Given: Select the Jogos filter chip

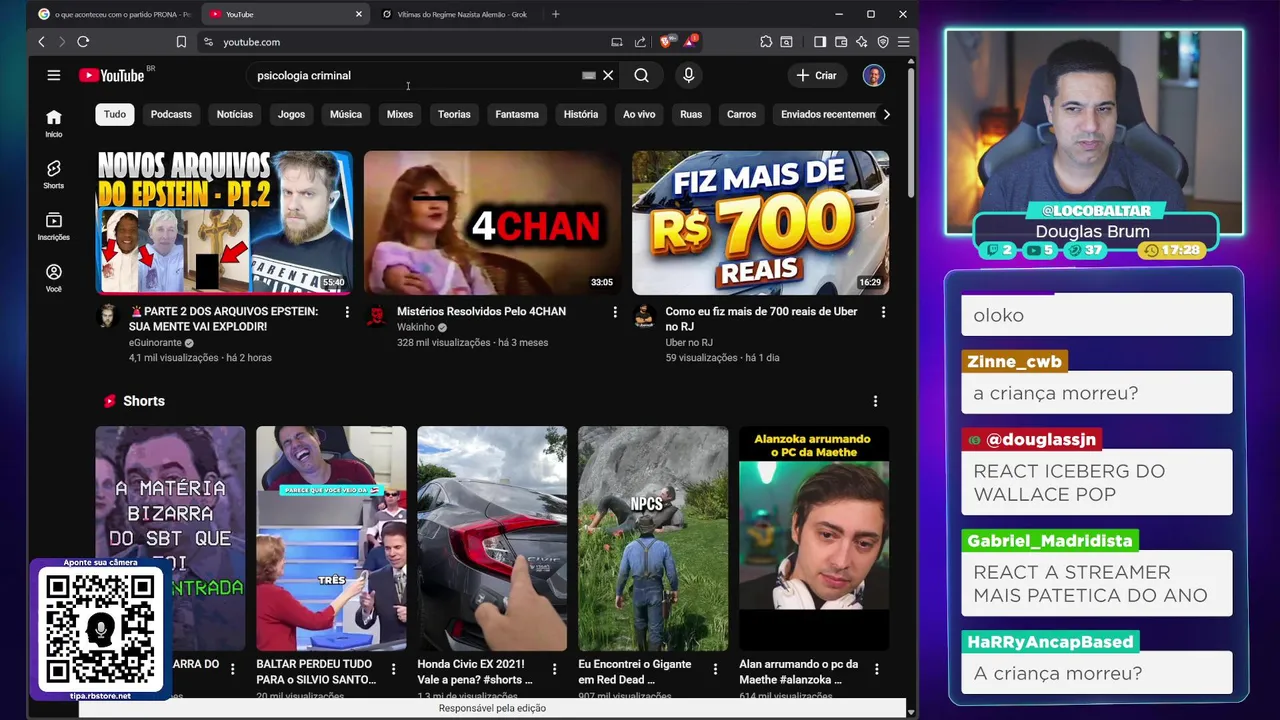Looking at the screenshot, I should coord(291,114).
